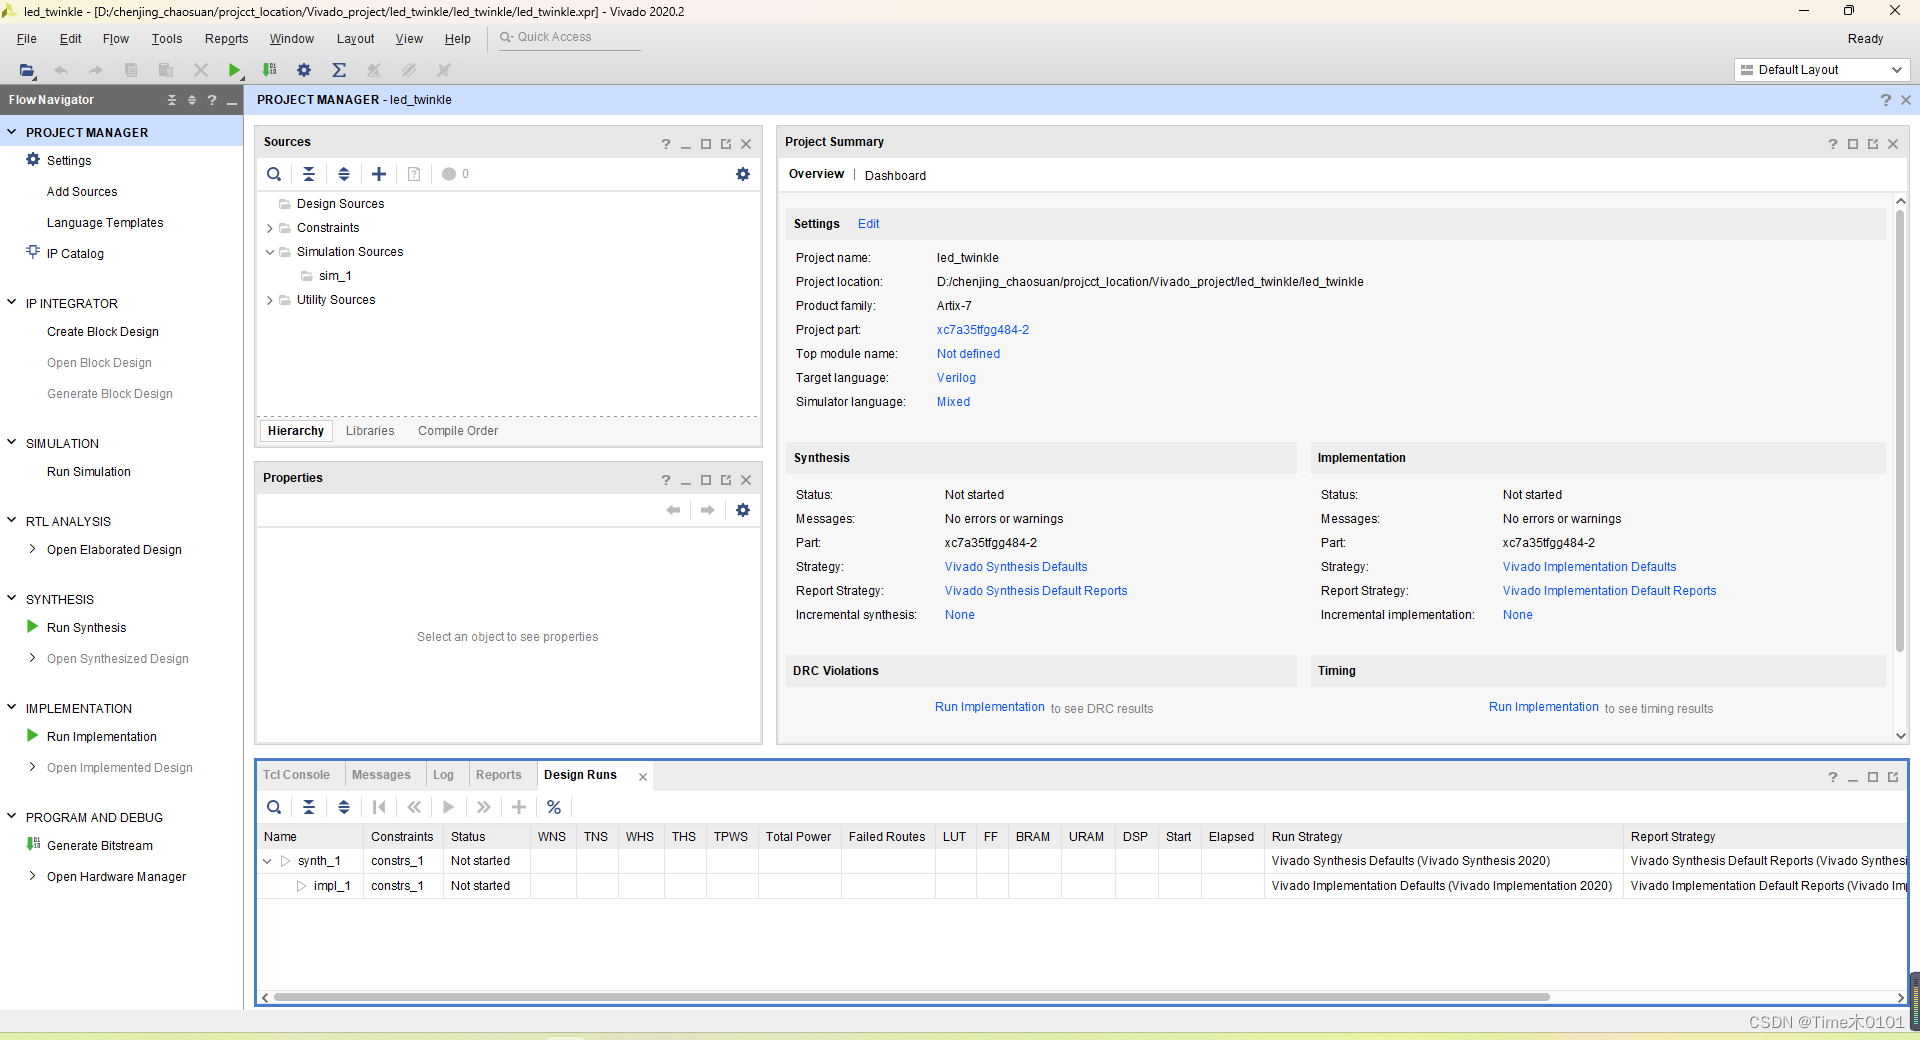The height and width of the screenshot is (1040, 1920).
Task: Expand the Constraints folder in Sources
Action: click(270, 228)
